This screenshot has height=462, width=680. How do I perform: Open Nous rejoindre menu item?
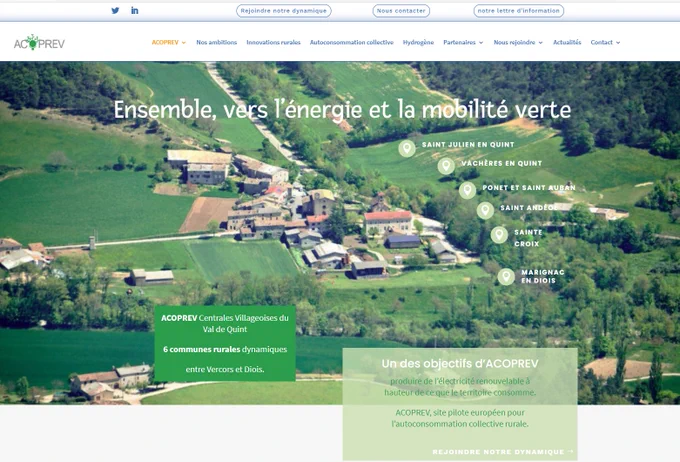514,42
